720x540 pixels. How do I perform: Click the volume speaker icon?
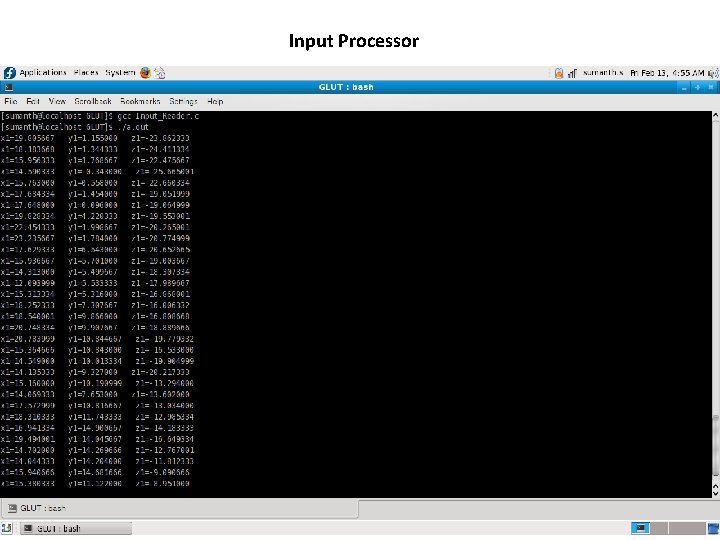(x=713, y=73)
